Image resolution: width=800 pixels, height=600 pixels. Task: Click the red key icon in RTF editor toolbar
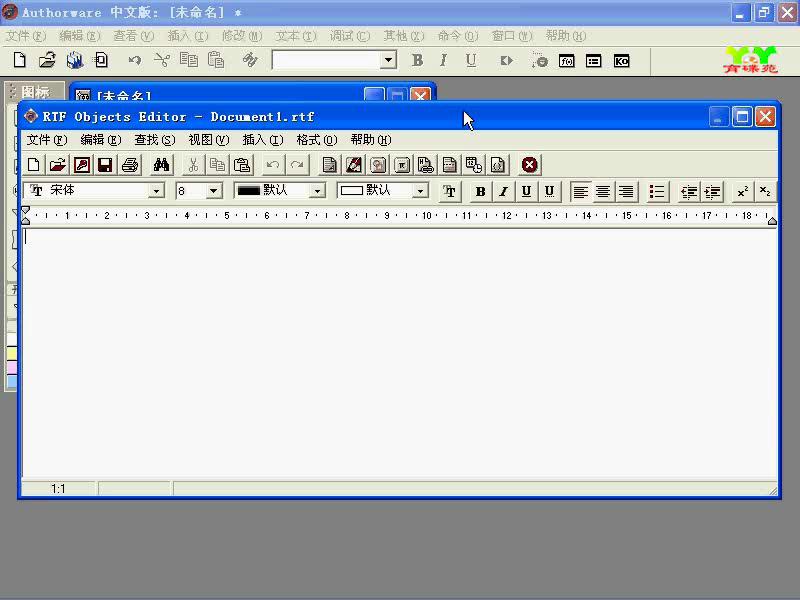coord(82,165)
